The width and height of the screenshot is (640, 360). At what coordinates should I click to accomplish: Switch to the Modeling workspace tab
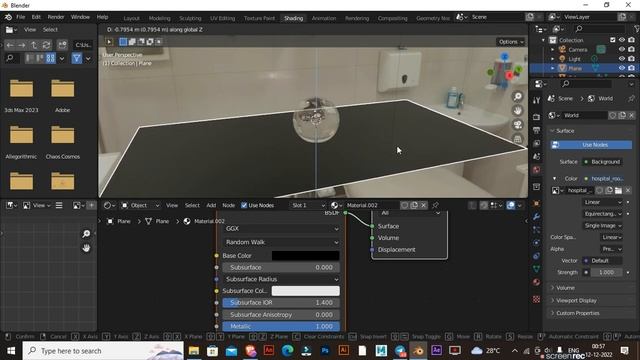(159, 18)
